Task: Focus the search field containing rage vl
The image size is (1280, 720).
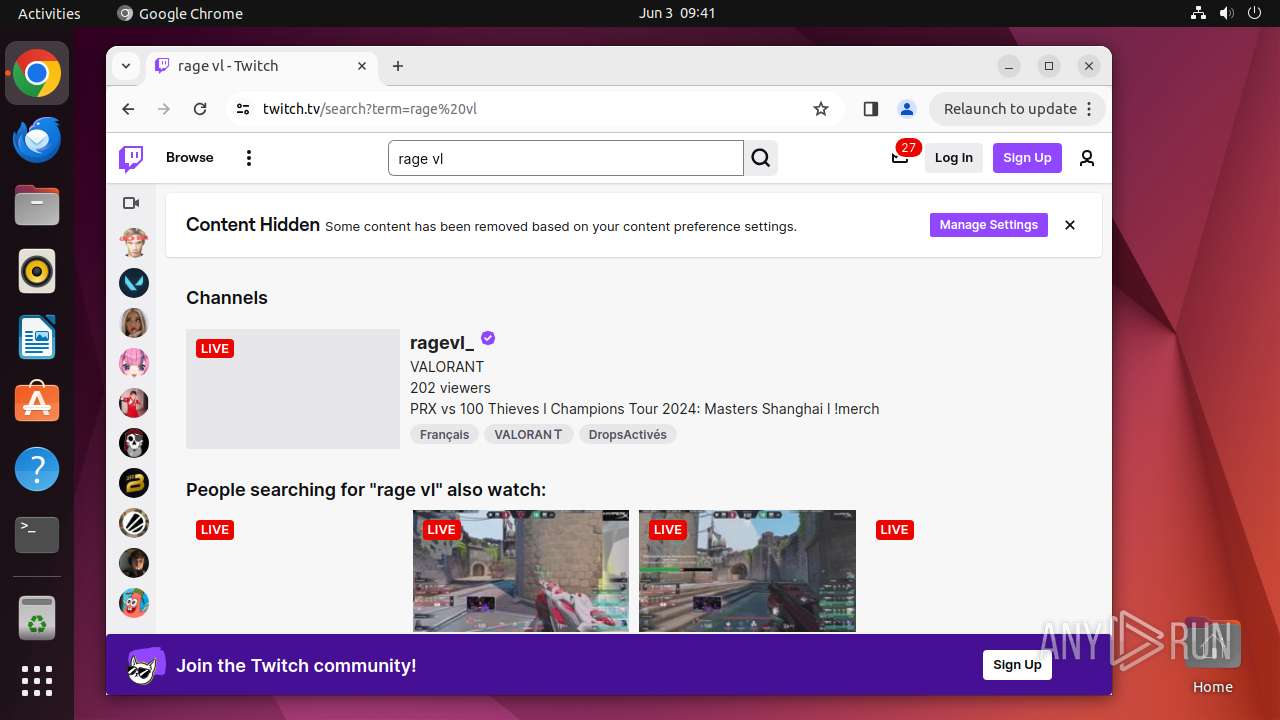Action: pyautogui.click(x=565, y=158)
